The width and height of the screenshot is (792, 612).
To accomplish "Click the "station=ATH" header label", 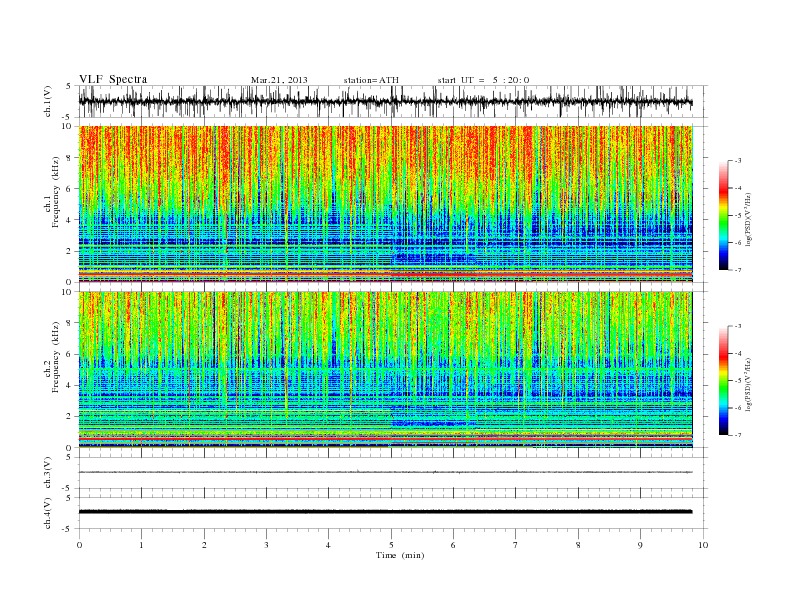I will pyautogui.click(x=371, y=80).
